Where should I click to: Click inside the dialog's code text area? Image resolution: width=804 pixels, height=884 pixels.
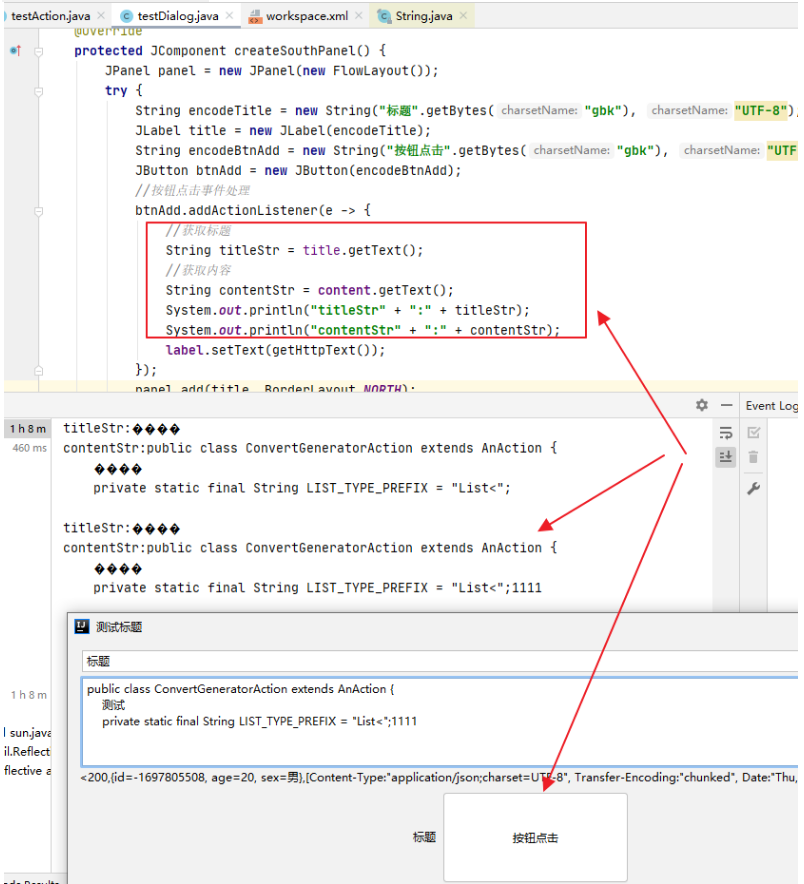[440, 722]
